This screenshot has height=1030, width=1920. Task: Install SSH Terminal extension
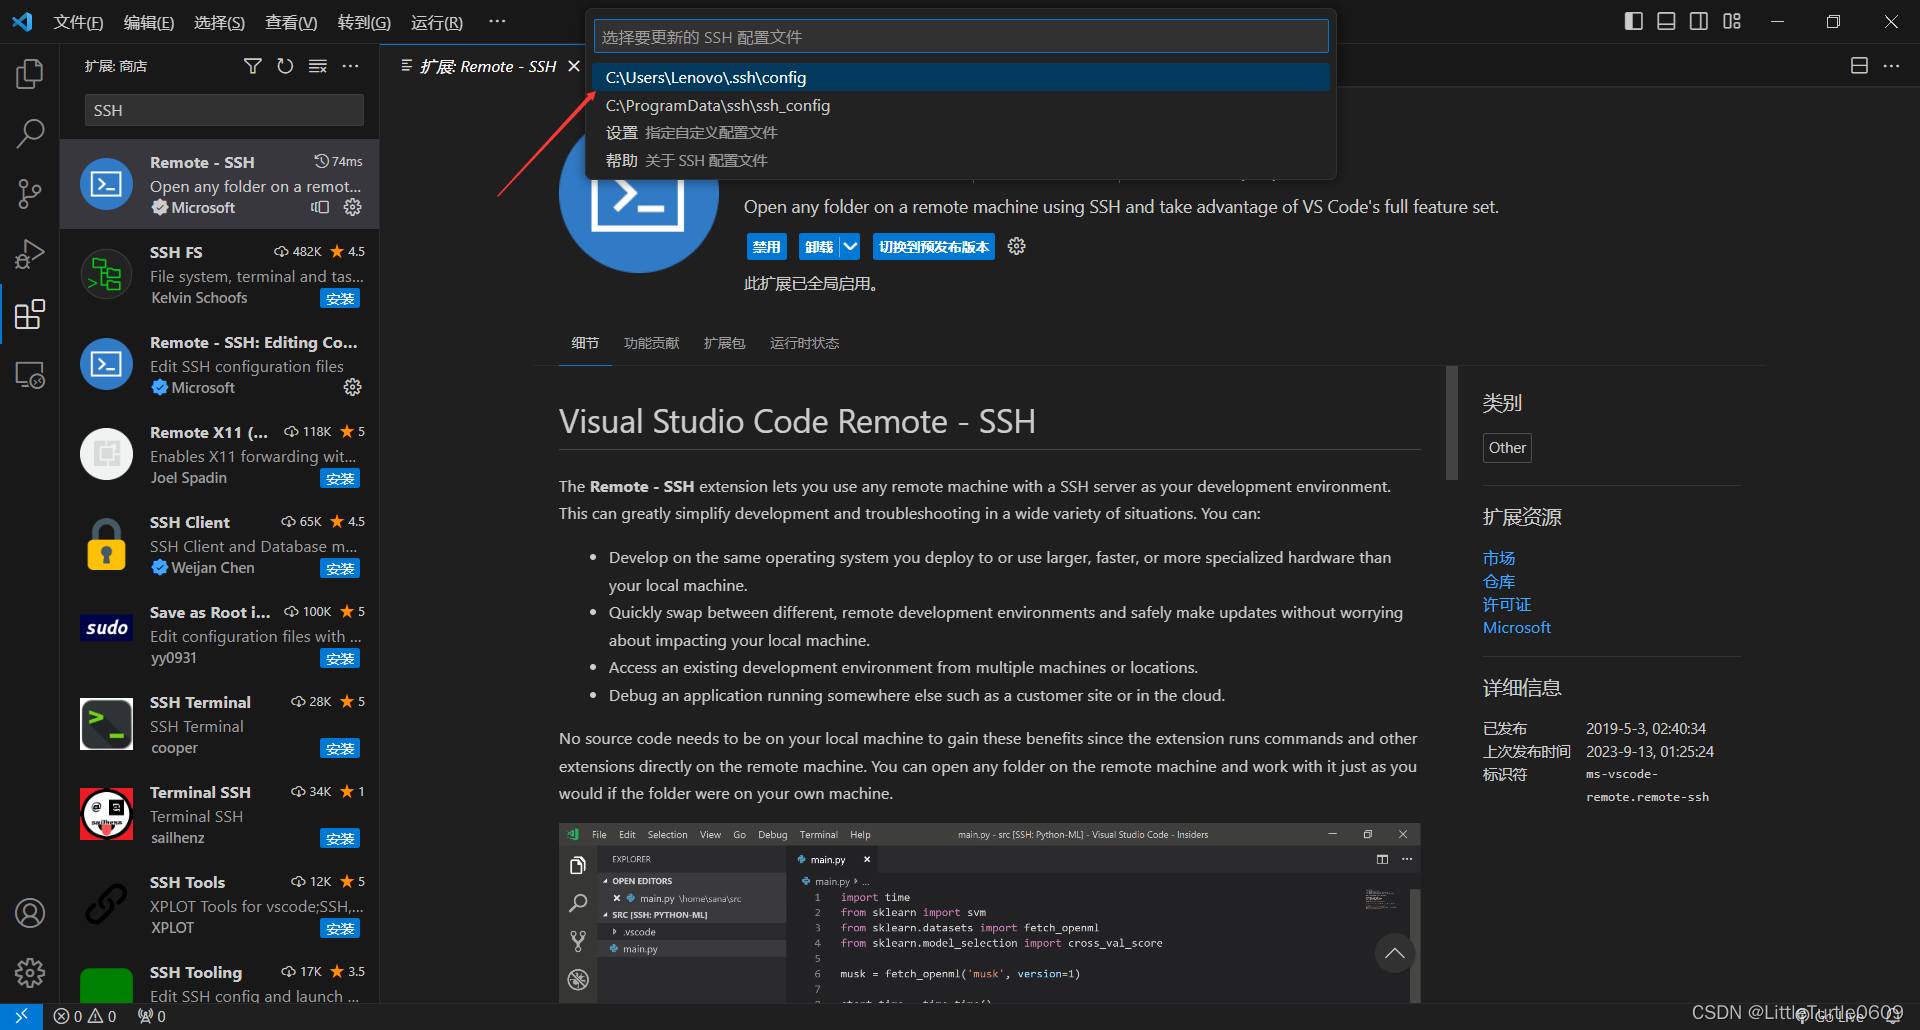pos(340,748)
